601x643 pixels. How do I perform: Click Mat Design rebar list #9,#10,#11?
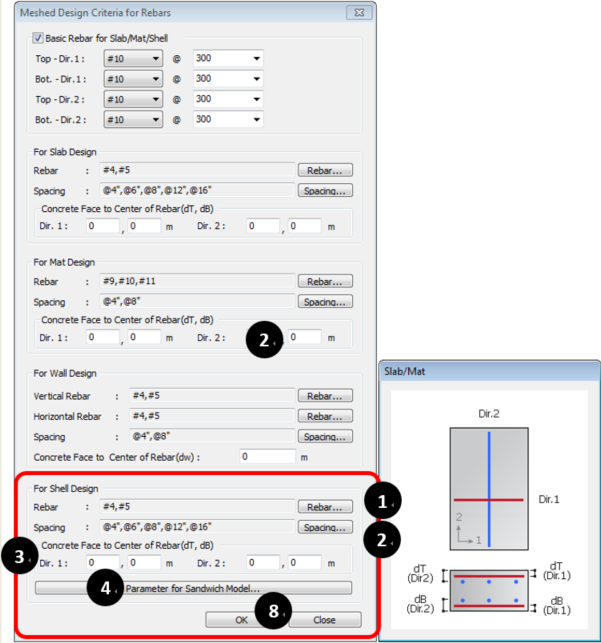tap(197, 281)
